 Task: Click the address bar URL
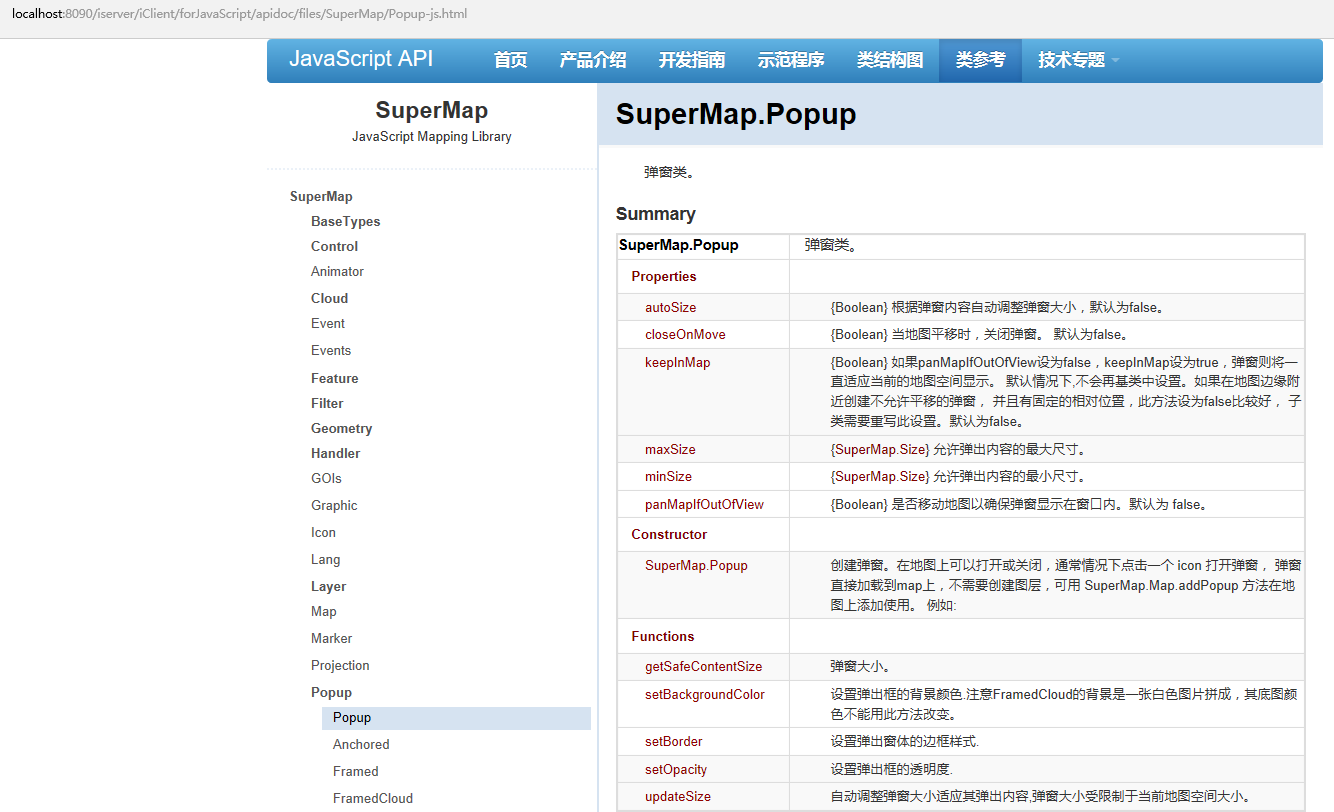pos(239,14)
